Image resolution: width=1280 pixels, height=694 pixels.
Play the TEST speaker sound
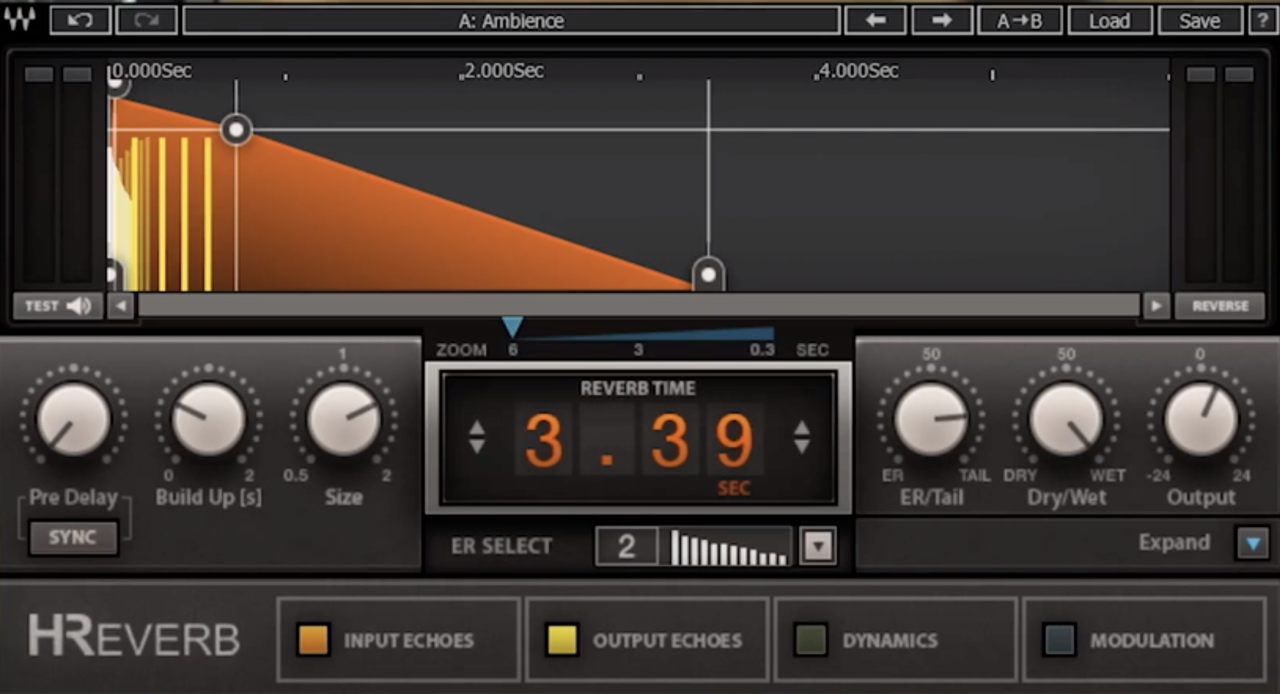pos(57,306)
